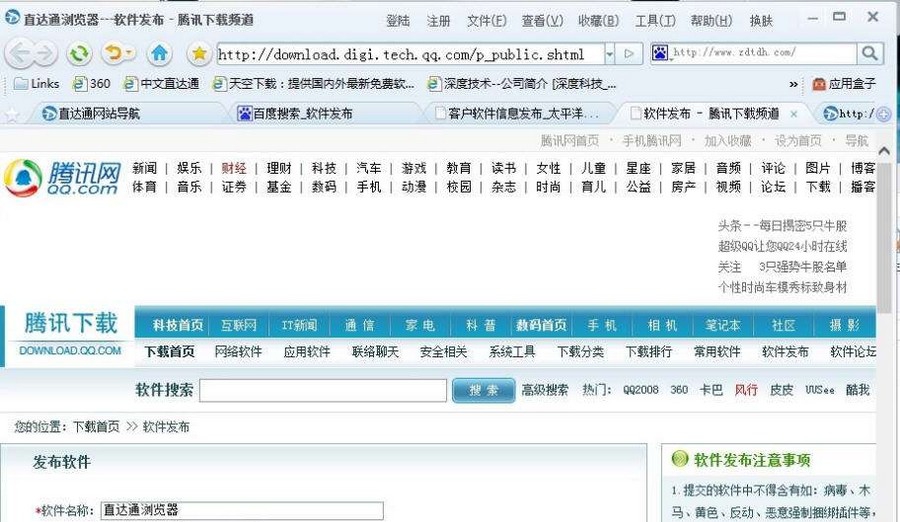The height and width of the screenshot is (522, 900).
Task: Open the Links bookmarks folder
Action: tap(37, 84)
